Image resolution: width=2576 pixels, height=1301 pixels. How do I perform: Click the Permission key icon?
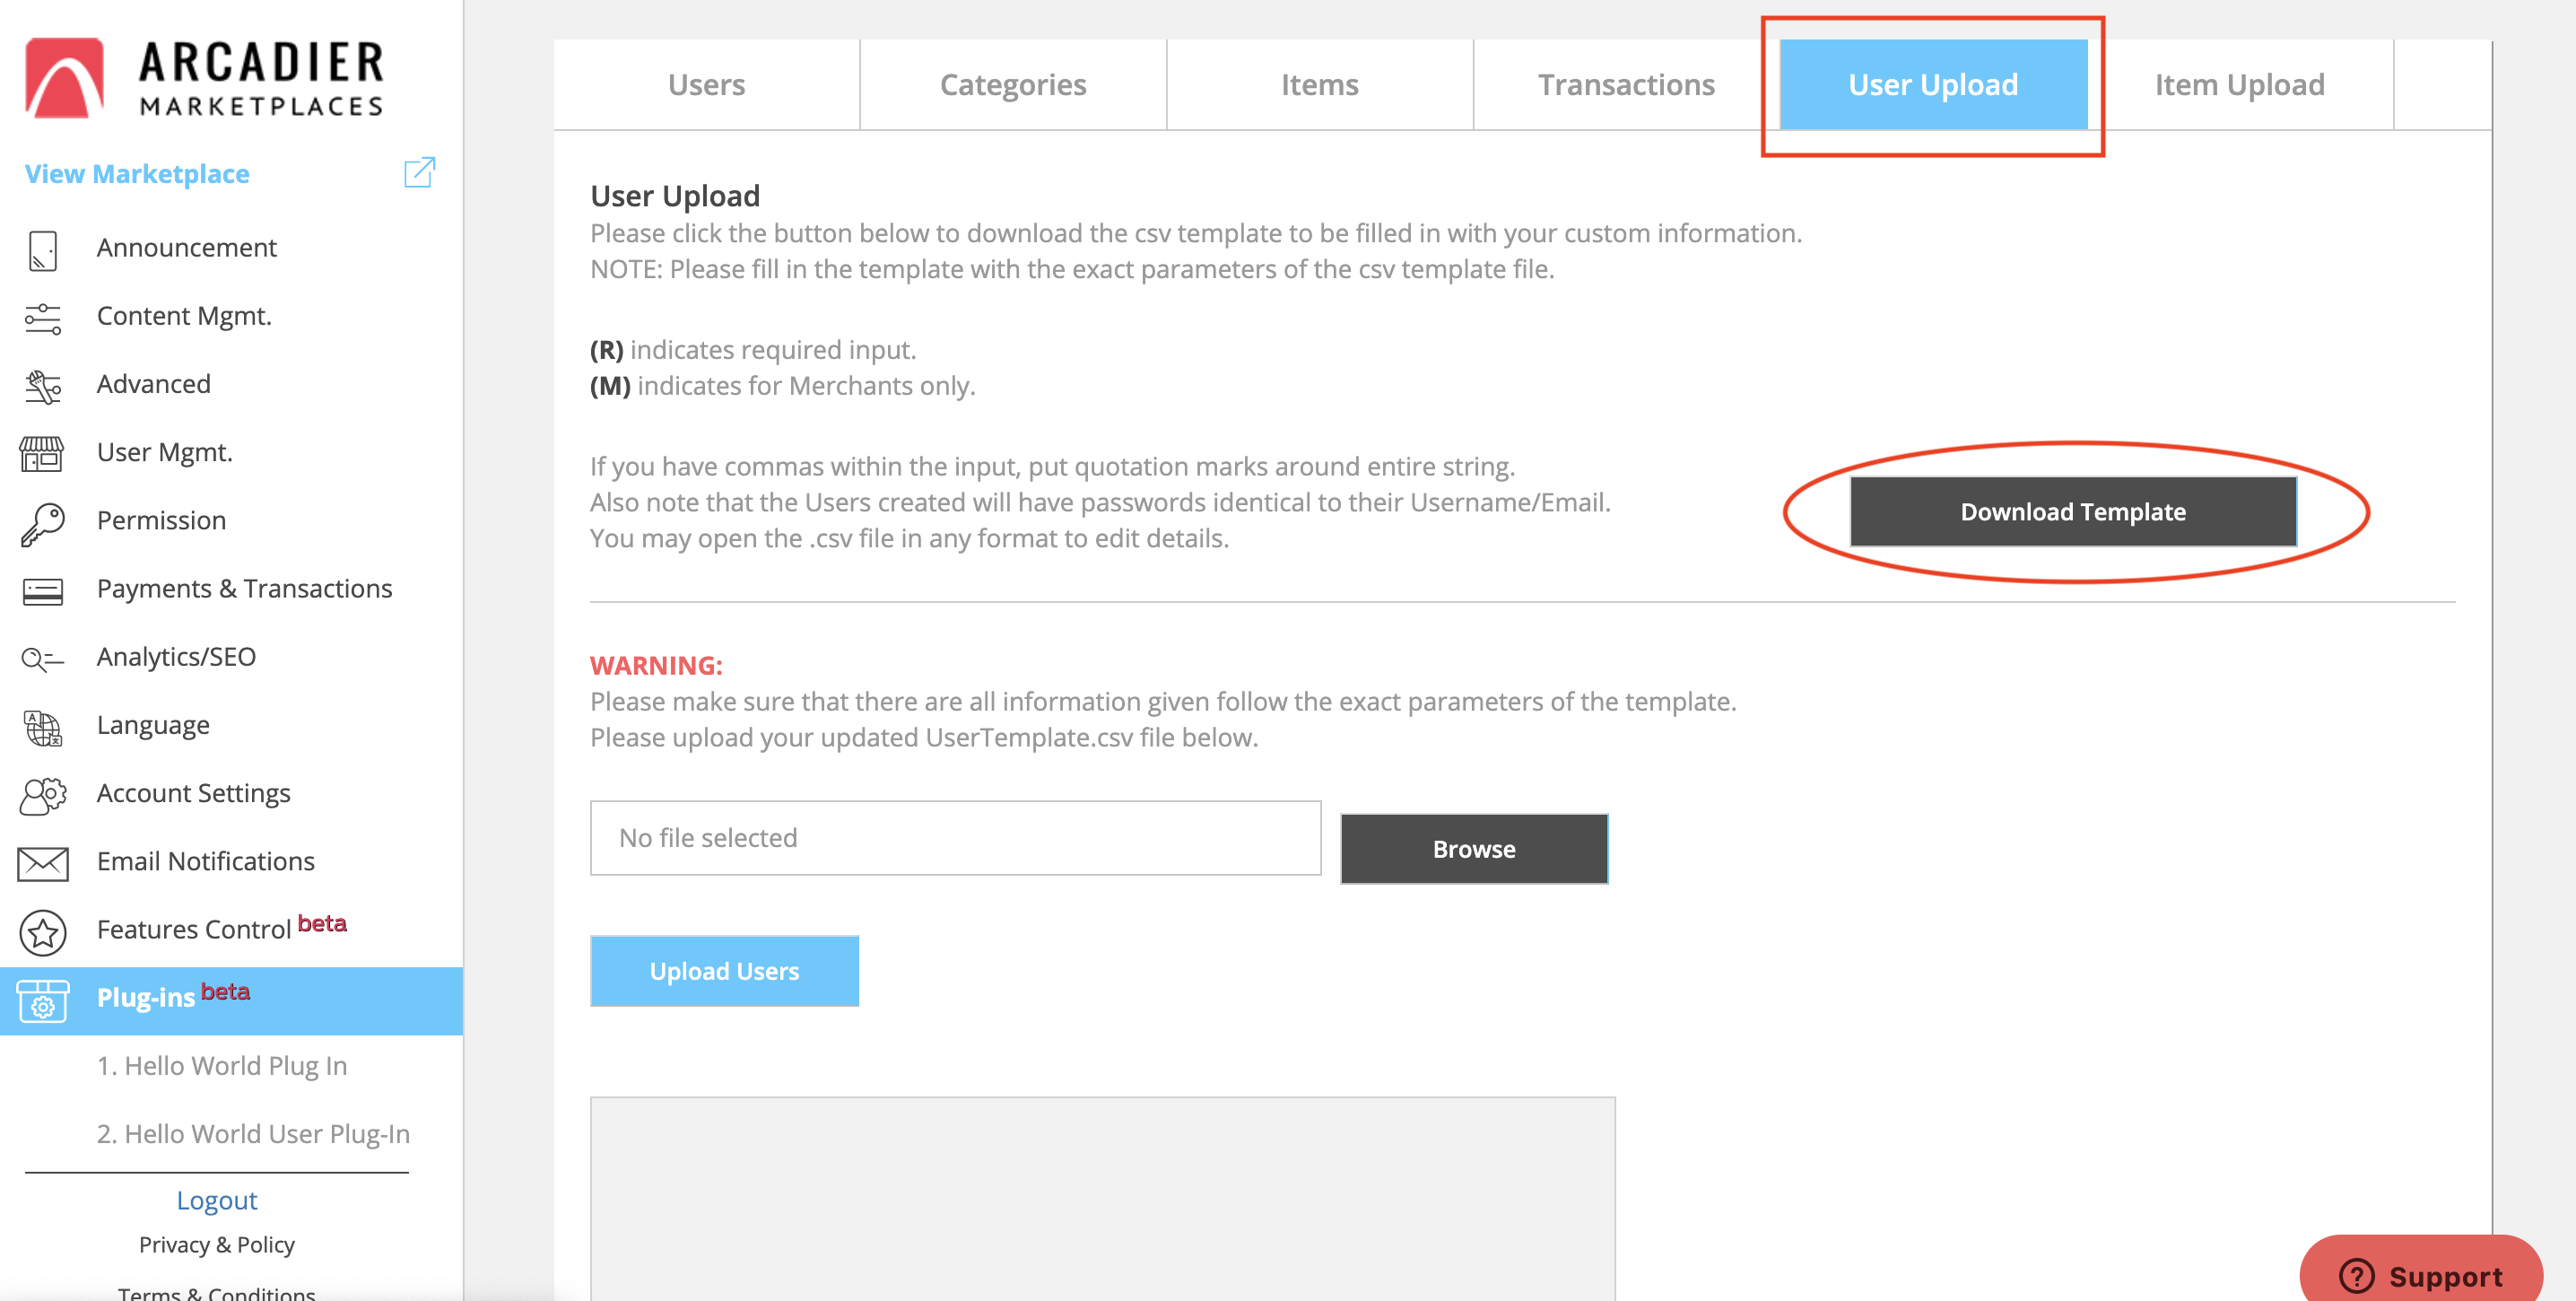tap(42, 522)
